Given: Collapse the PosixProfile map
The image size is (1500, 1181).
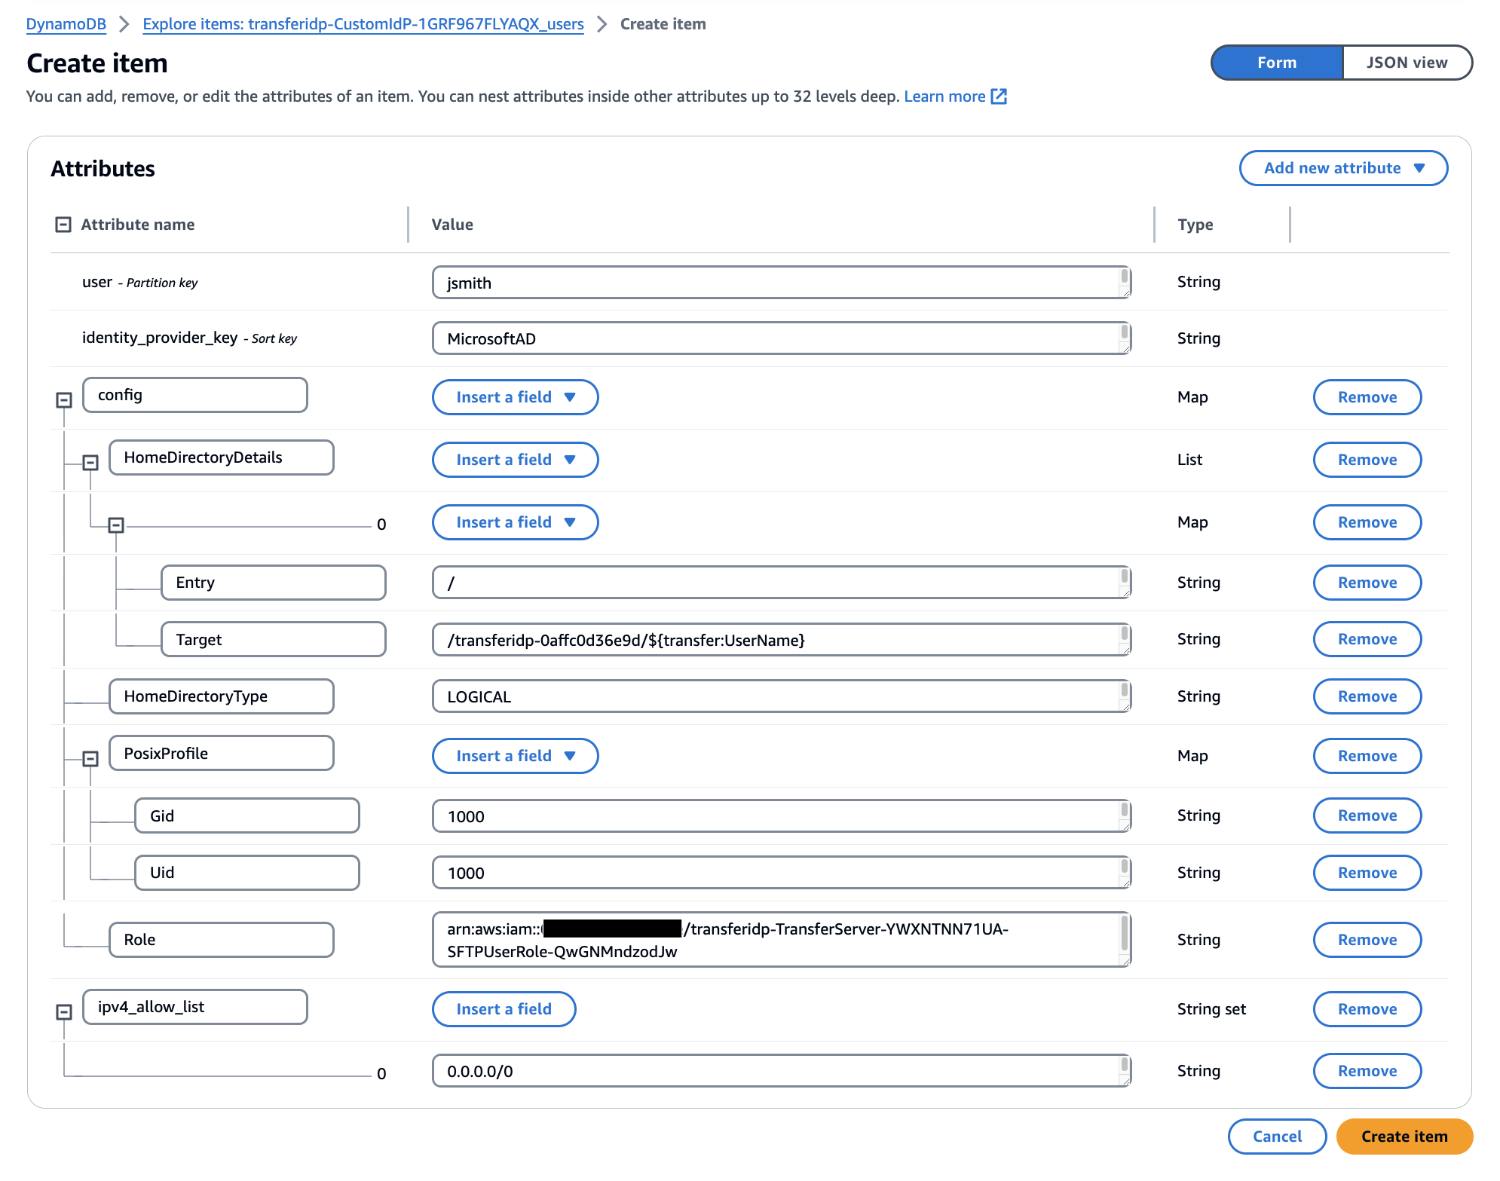Looking at the screenshot, I should (90, 758).
